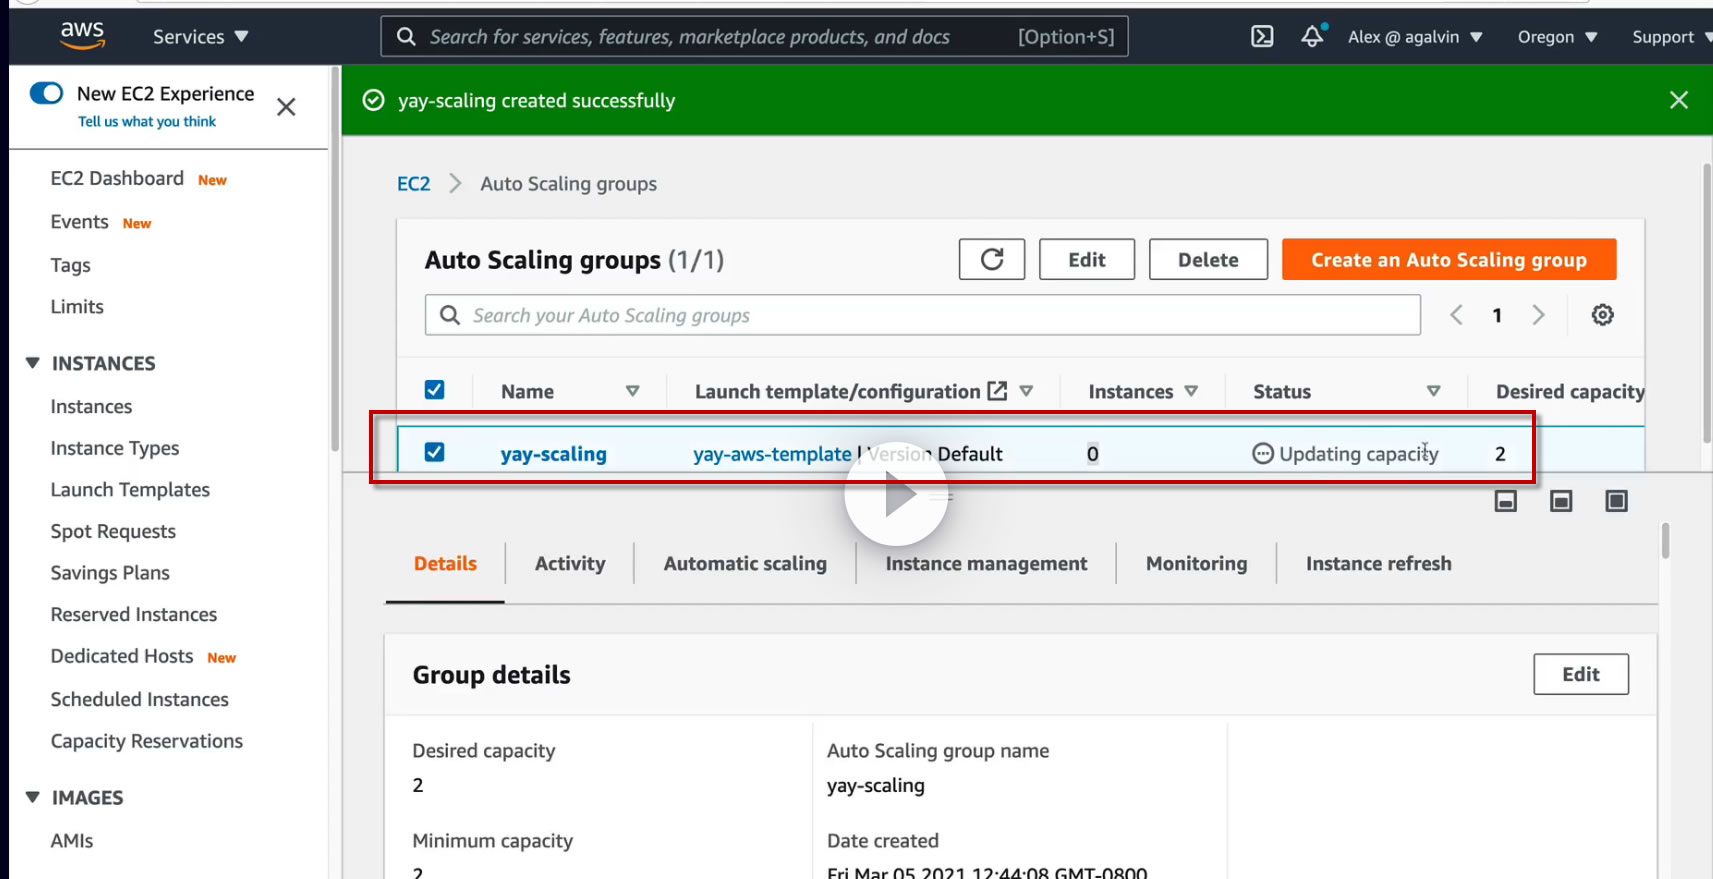Toggle off the New EC2 Experience switch

tap(47, 93)
